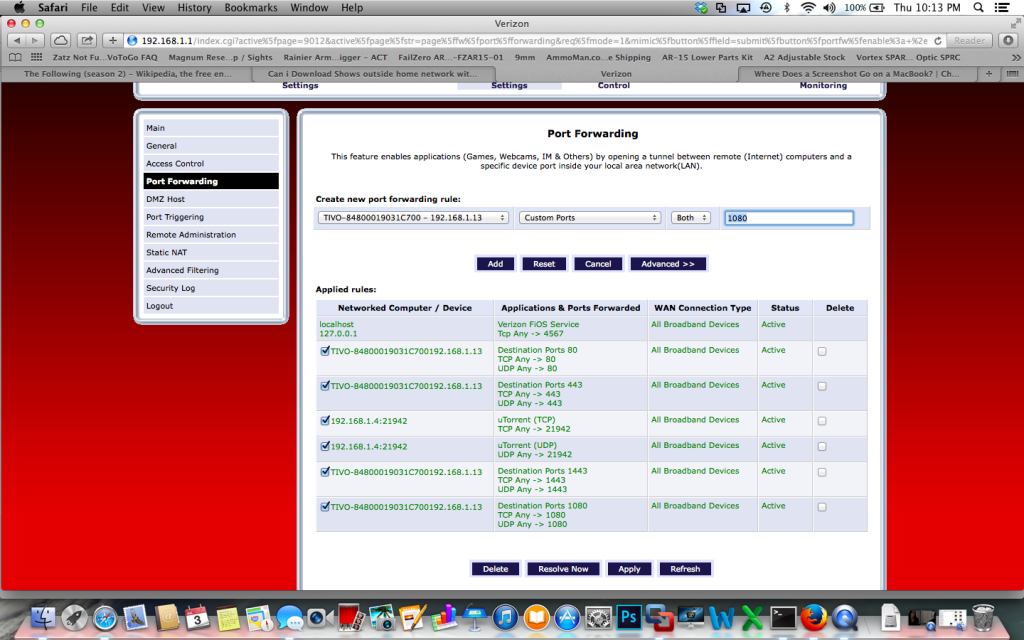Click the Reset button

[544, 264]
